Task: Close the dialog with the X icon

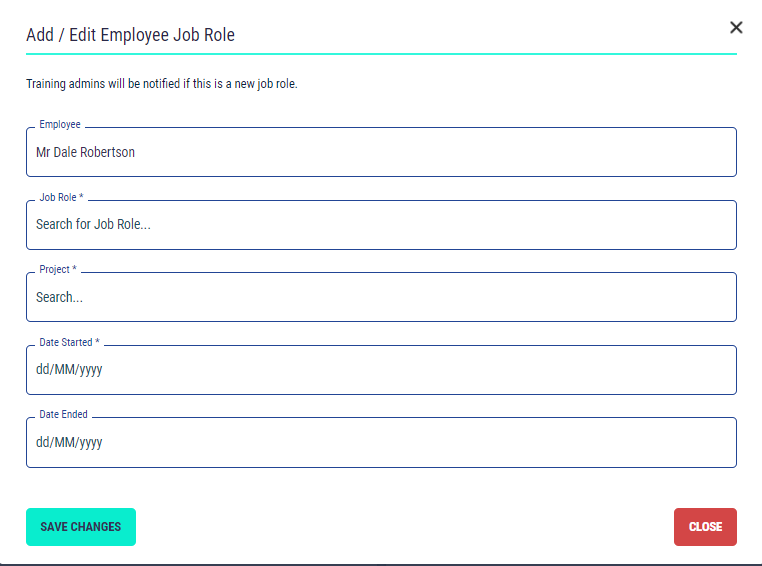Action: 736,28
